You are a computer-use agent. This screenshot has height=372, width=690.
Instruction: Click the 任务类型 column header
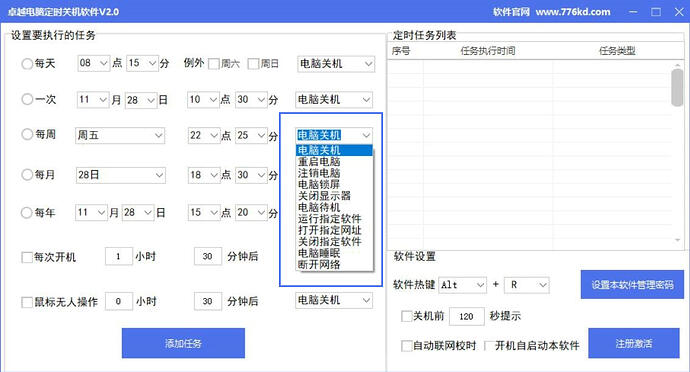(617, 51)
